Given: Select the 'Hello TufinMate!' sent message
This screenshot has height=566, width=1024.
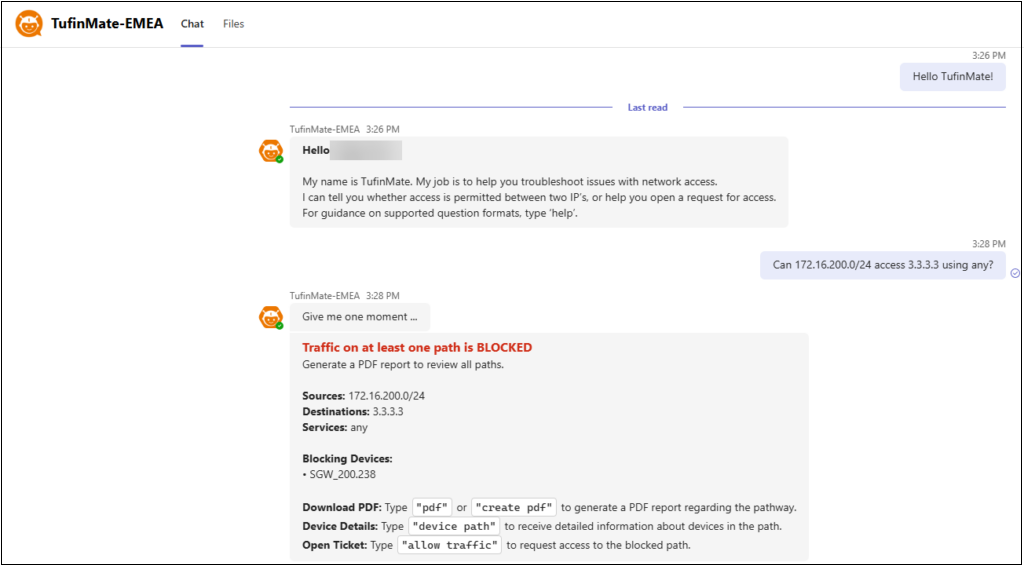Looking at the screenshot, I should [x=952, y=76].
